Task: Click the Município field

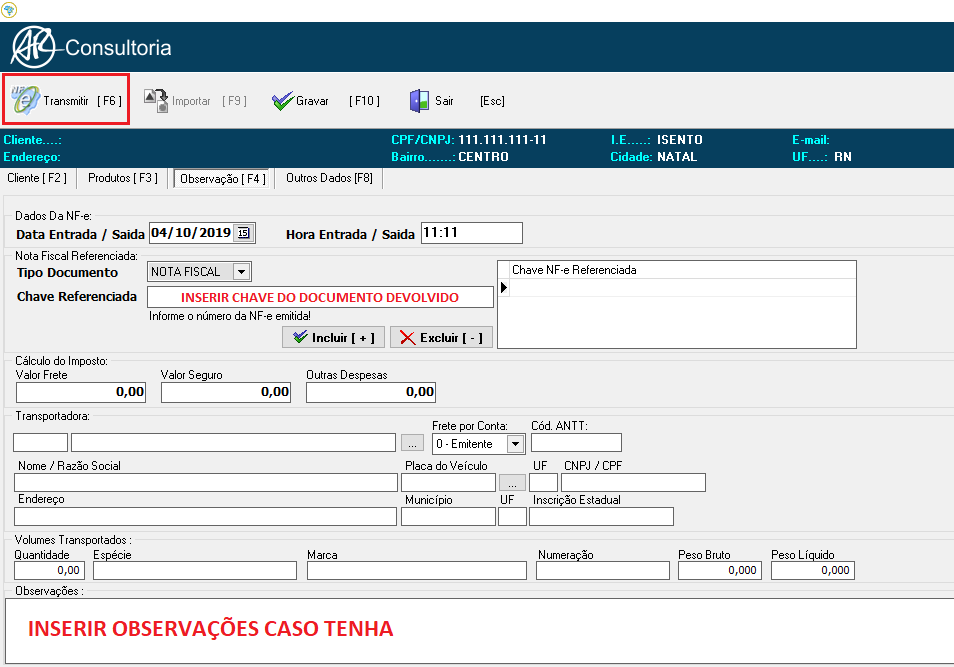Action: point(448,517)
